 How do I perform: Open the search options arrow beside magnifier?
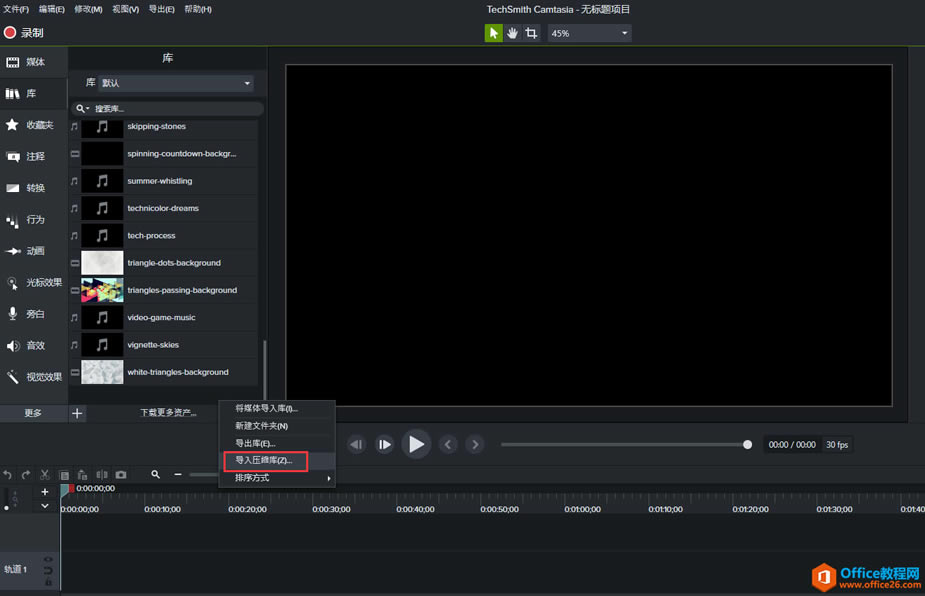point(87,109)
